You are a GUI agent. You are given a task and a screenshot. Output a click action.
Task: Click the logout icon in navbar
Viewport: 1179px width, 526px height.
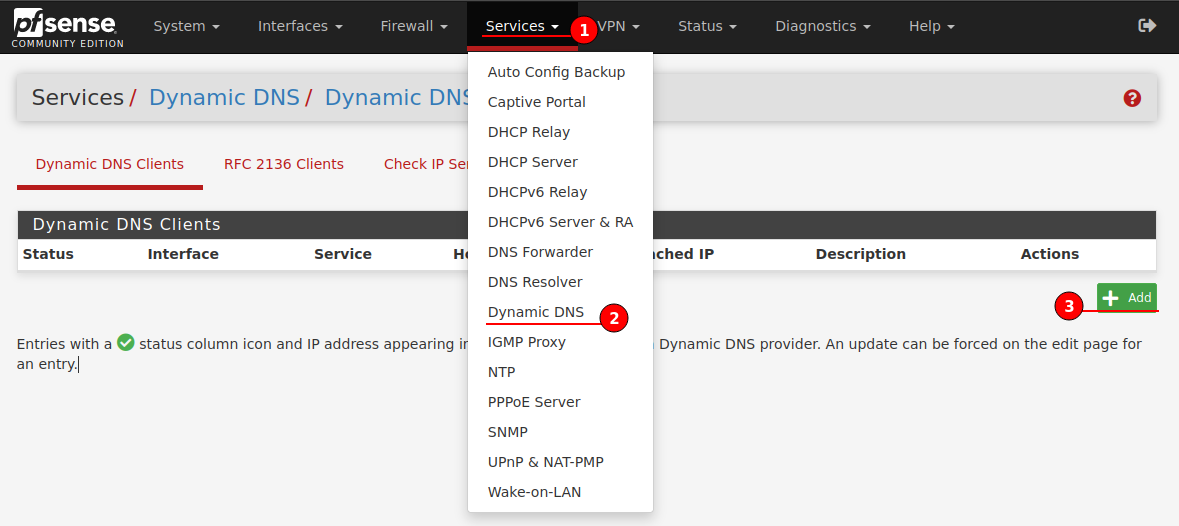tap(1147, 26)
